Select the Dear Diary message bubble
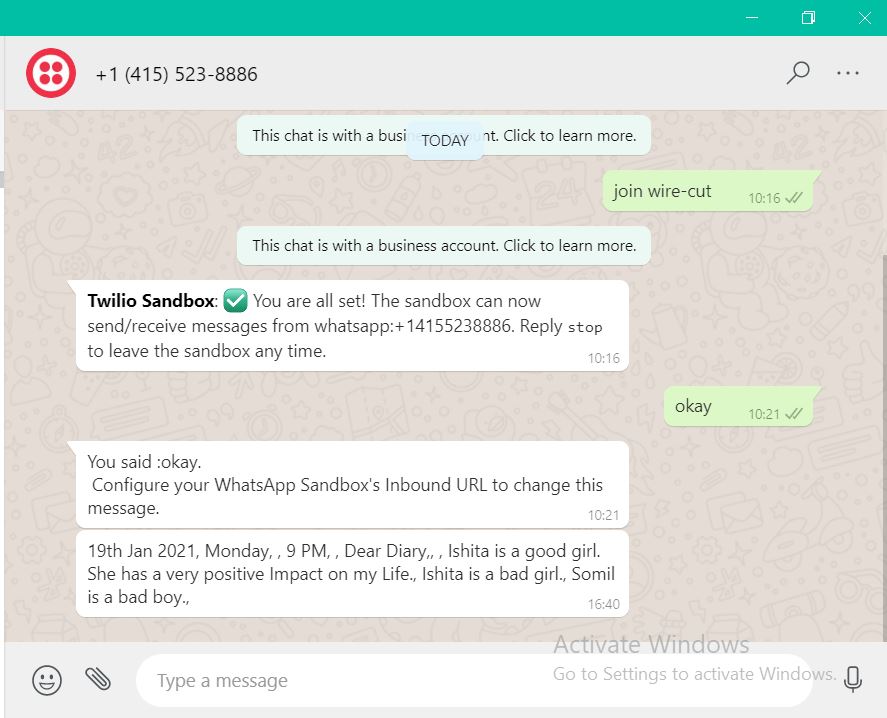Viewport: 887px width, 718px height. click(x=352, y=574)
